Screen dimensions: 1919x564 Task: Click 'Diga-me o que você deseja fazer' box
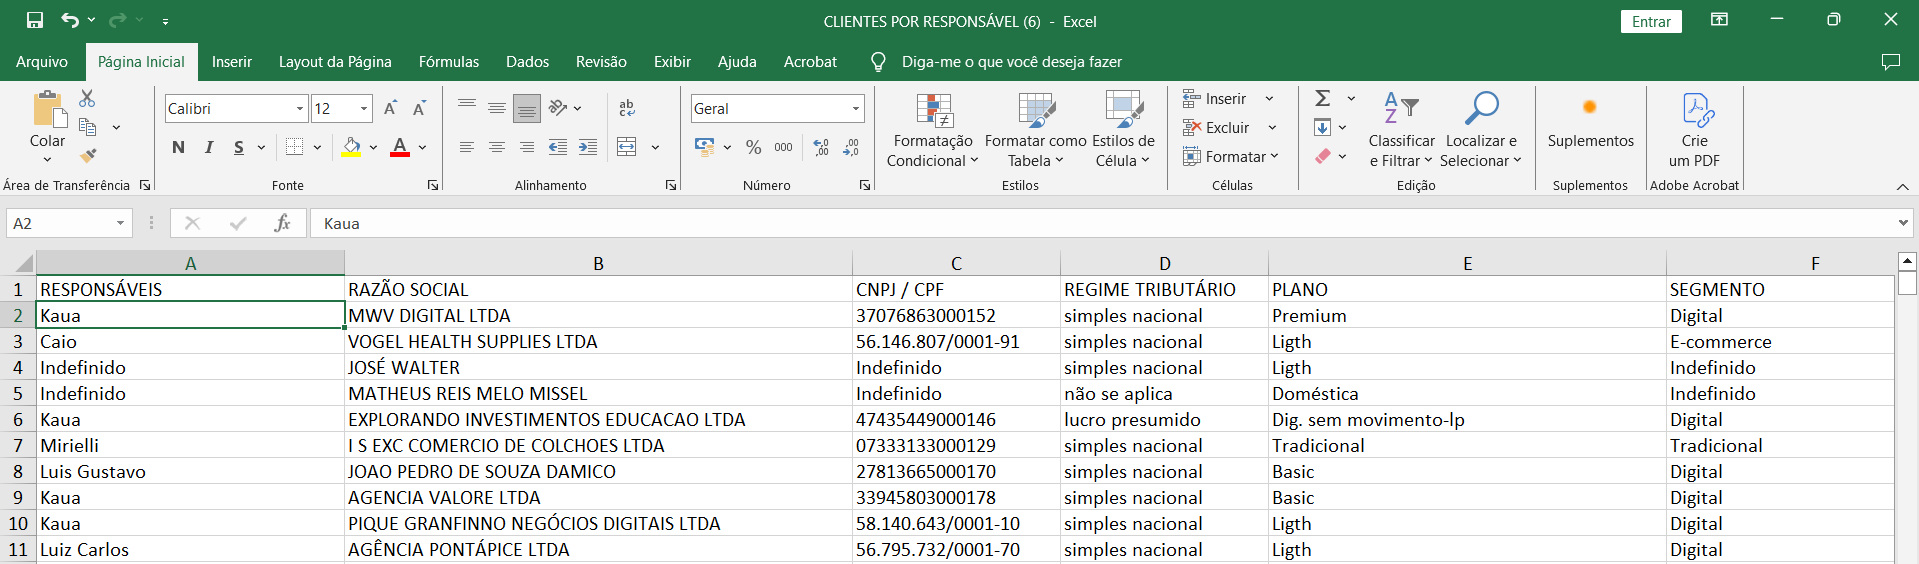pos(1011,61)
